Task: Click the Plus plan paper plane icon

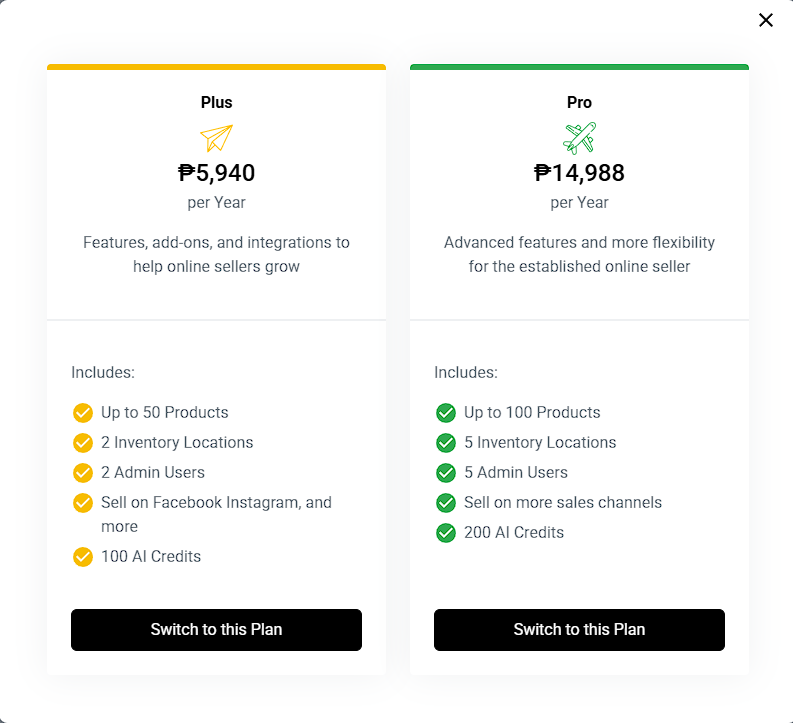Action: [216, 137]
